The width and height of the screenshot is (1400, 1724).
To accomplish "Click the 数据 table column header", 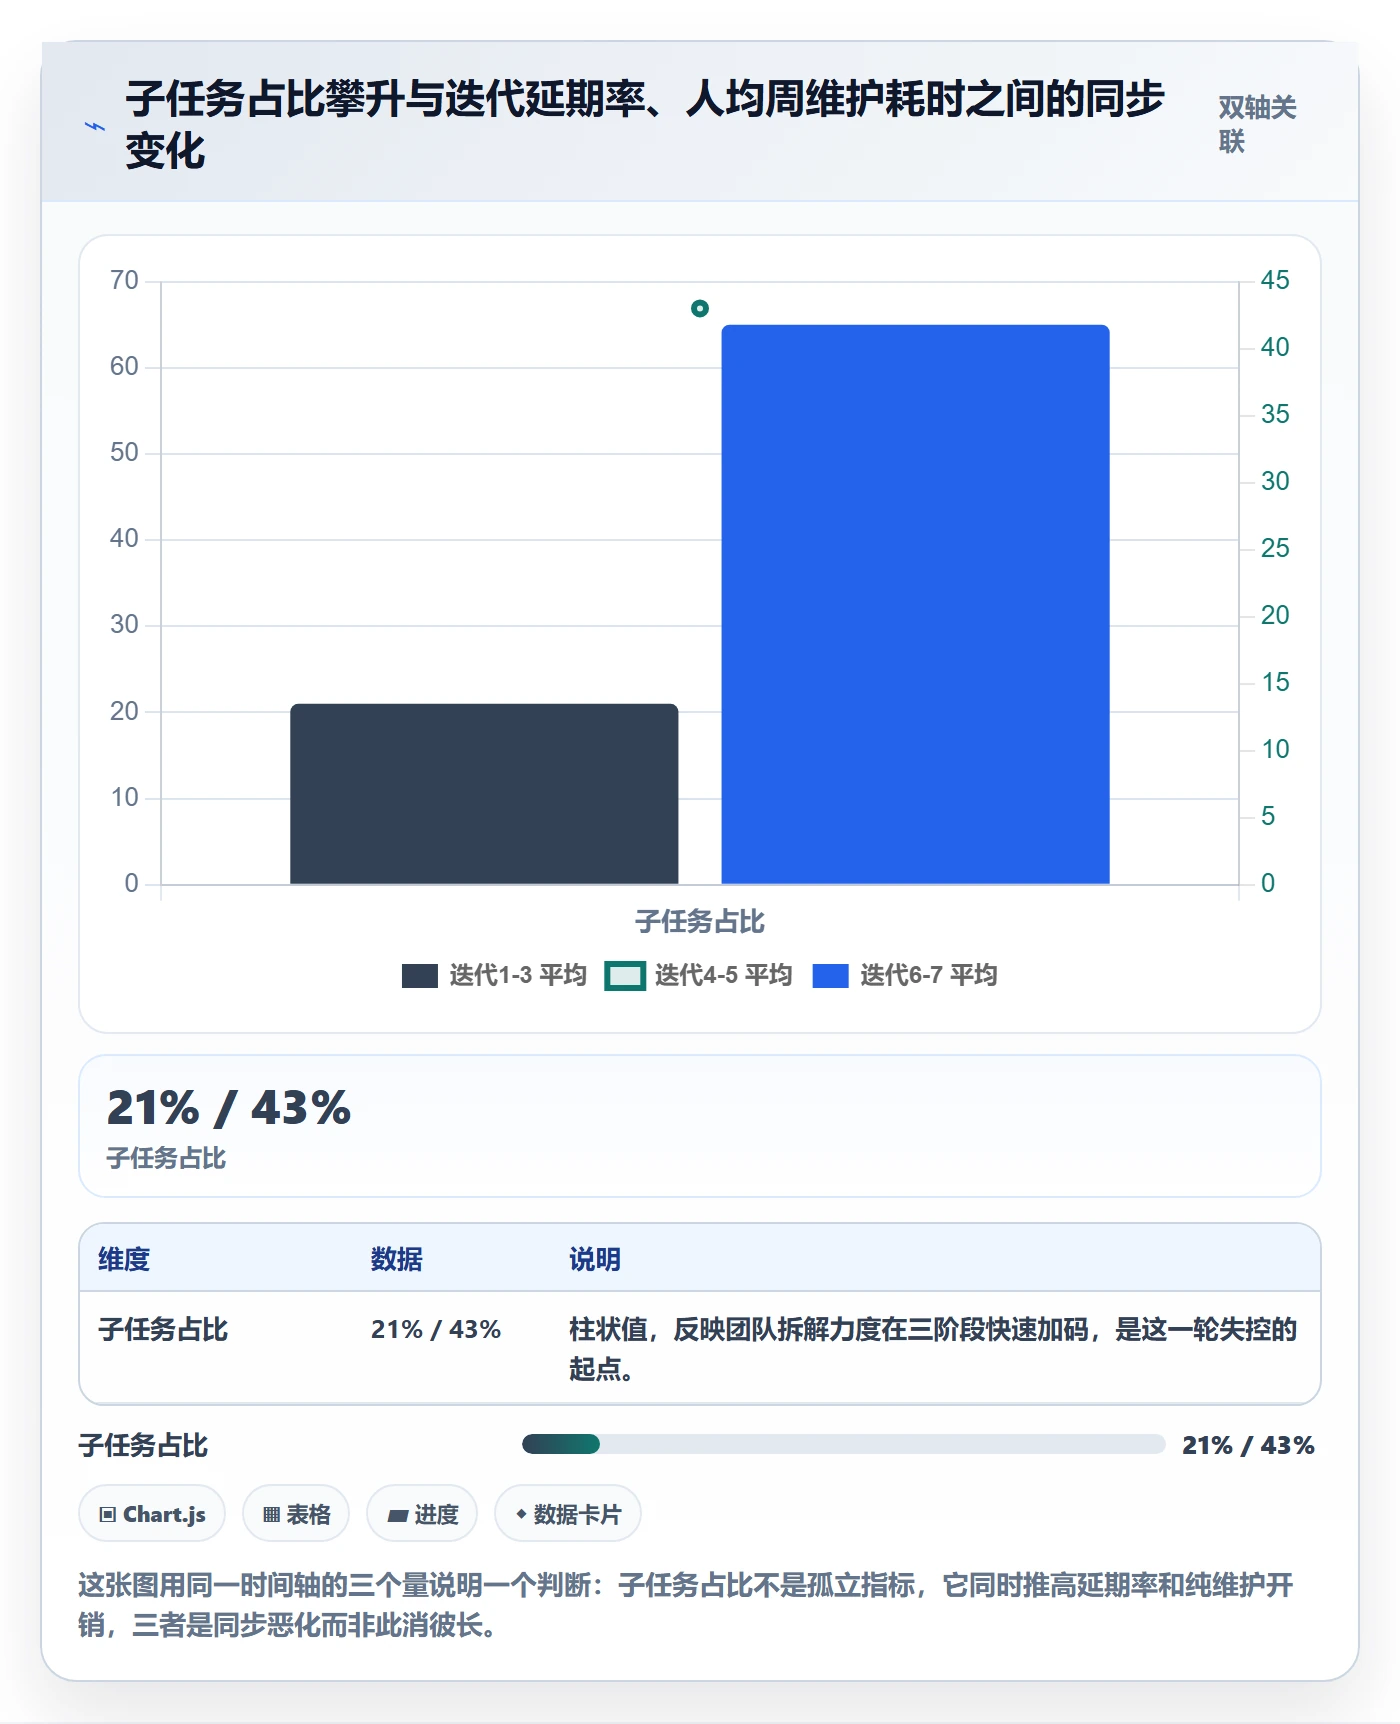I will [397, 1259].
